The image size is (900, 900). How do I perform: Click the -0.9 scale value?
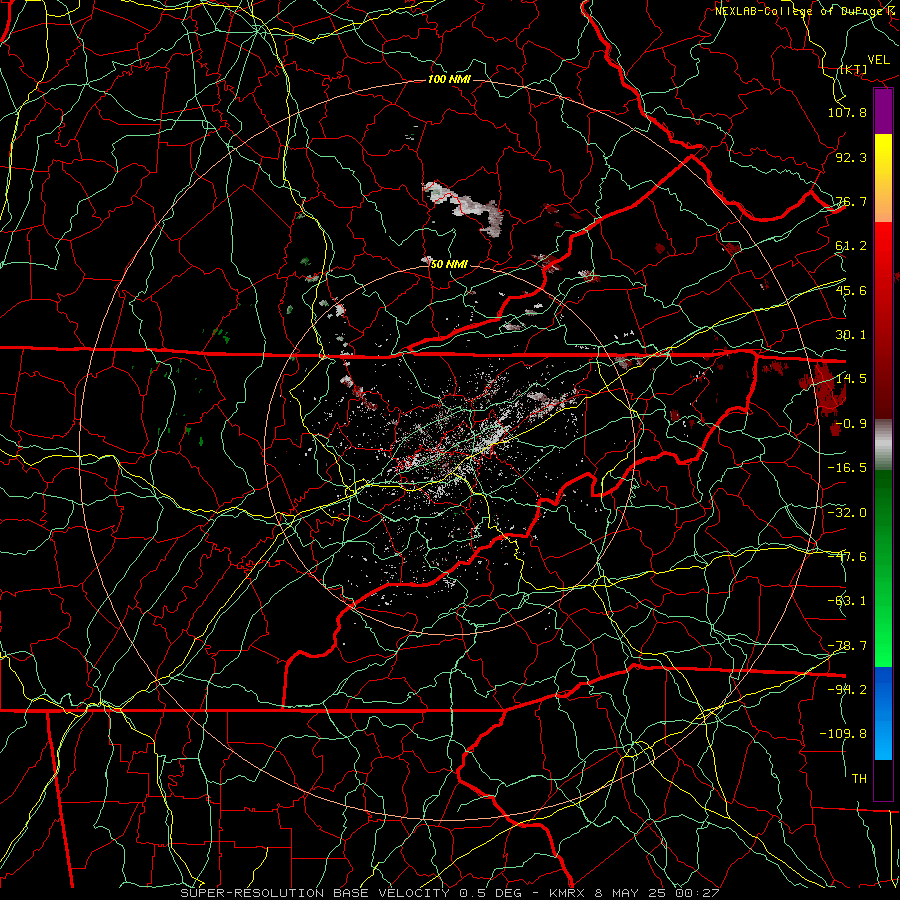coord(851,424)
